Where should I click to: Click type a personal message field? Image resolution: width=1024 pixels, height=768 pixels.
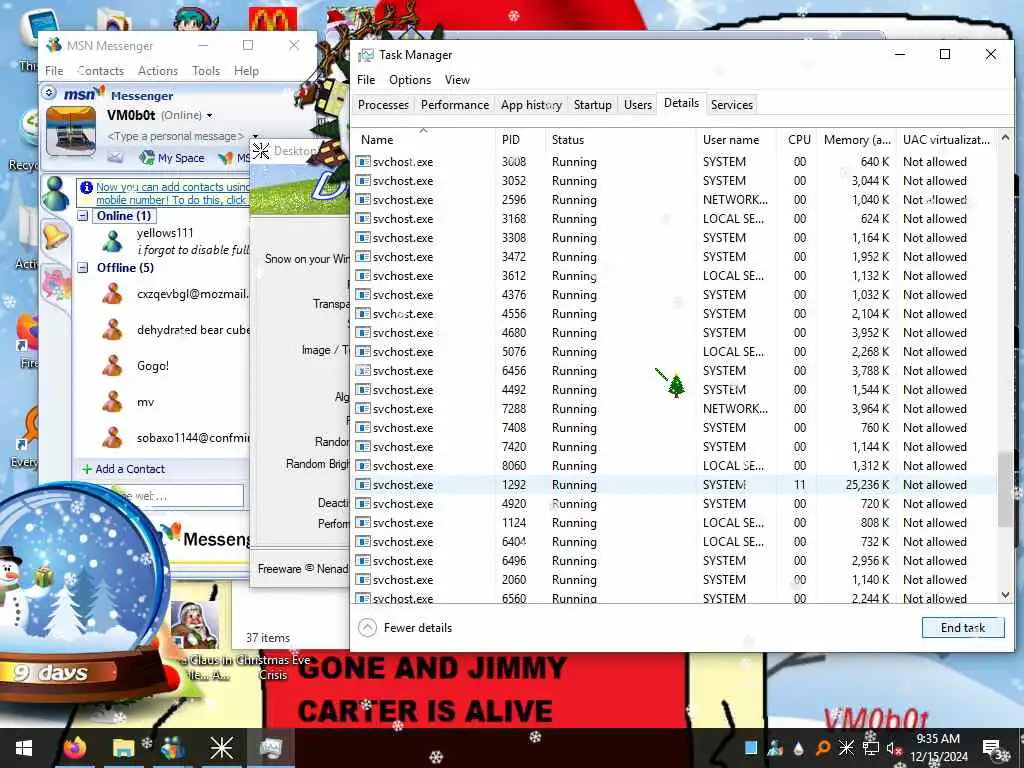[175, 136]
